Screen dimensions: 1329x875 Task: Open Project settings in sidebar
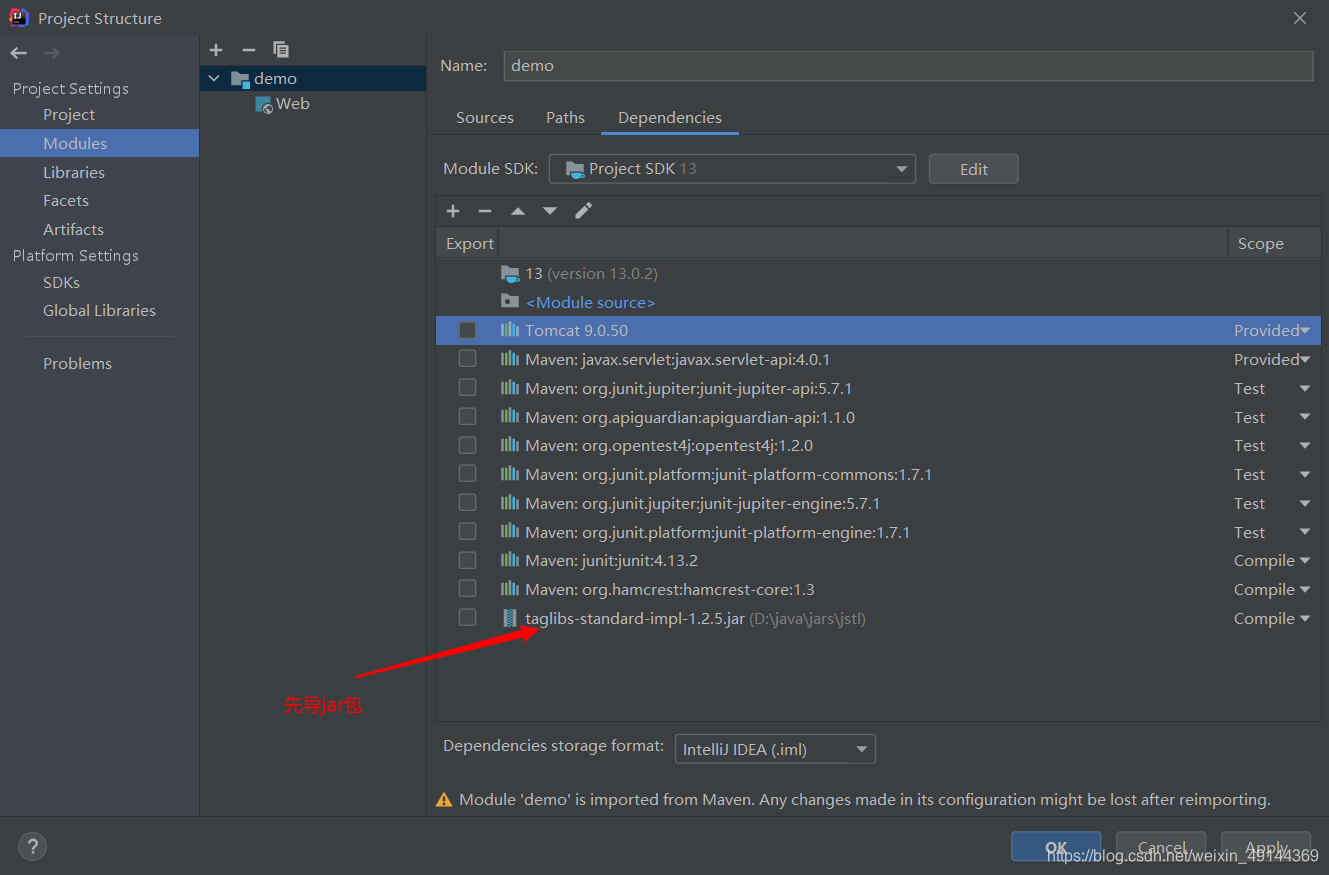tap(69, 115)
